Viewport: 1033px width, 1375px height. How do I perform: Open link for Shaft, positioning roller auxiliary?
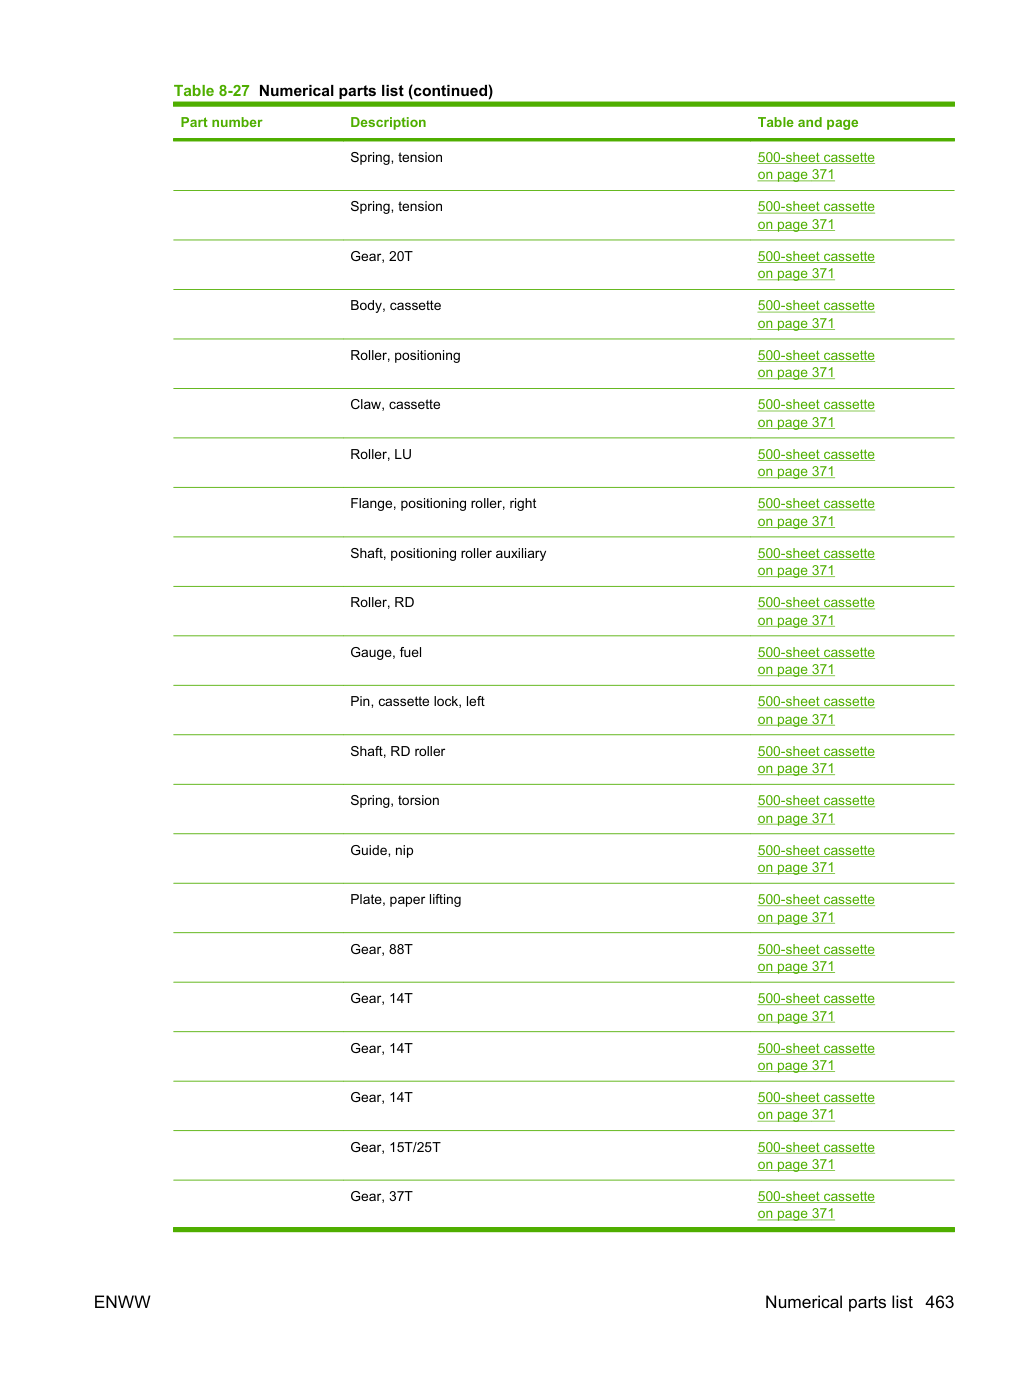816,562
